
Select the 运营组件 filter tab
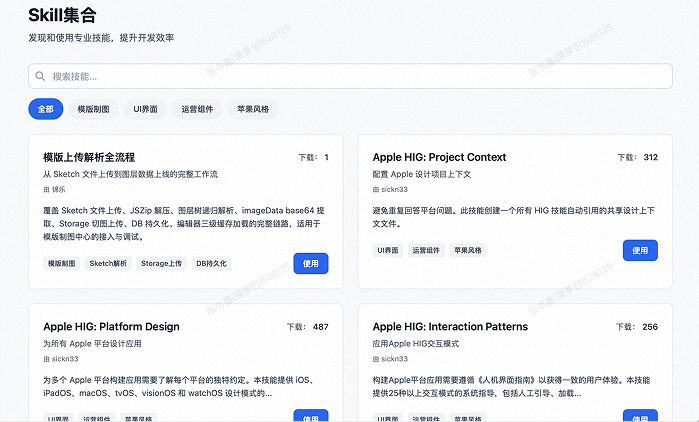coord(197,109)
